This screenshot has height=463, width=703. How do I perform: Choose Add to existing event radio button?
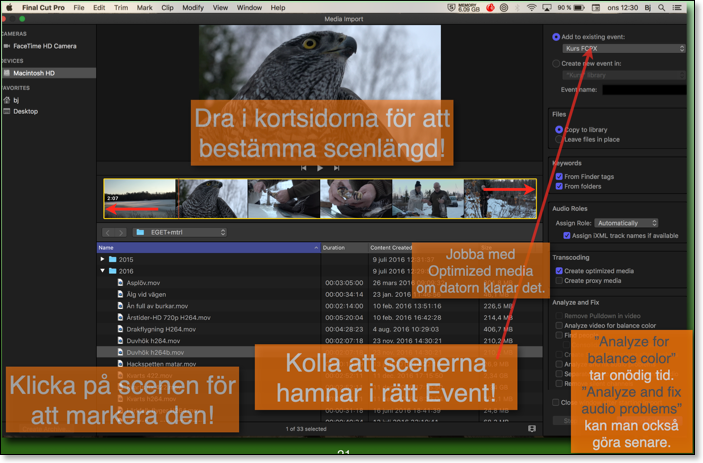pyautogui.click(x=556, y=37)
